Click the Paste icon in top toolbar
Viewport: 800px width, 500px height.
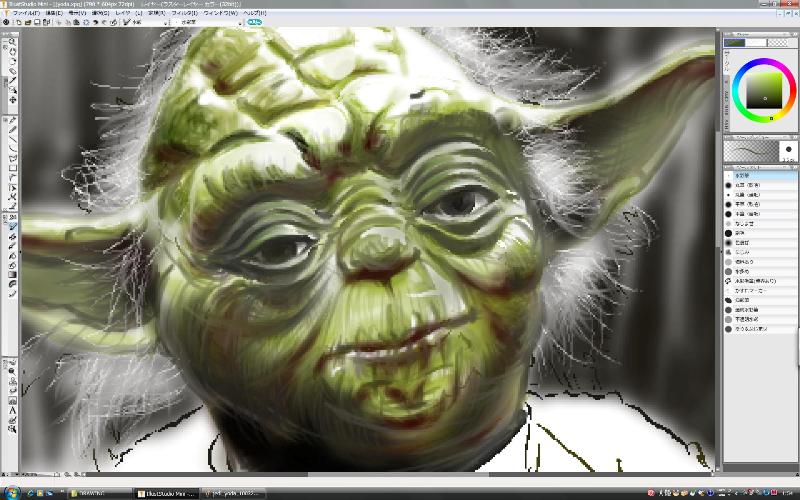77,22
